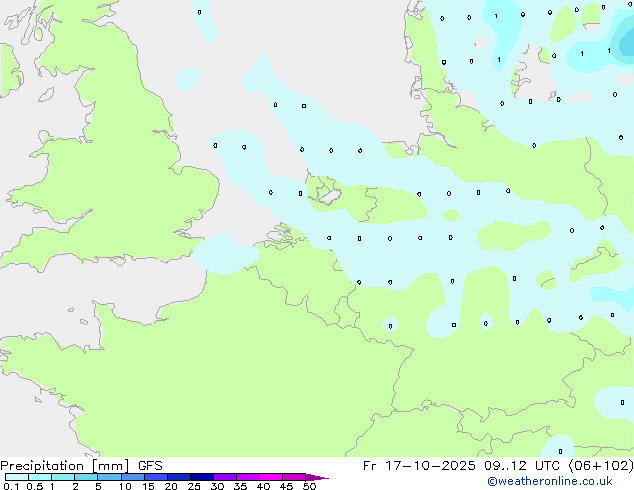634x490 pixels.
Task: Select the 2 mm legend color swatch
Action: [86, 477]
